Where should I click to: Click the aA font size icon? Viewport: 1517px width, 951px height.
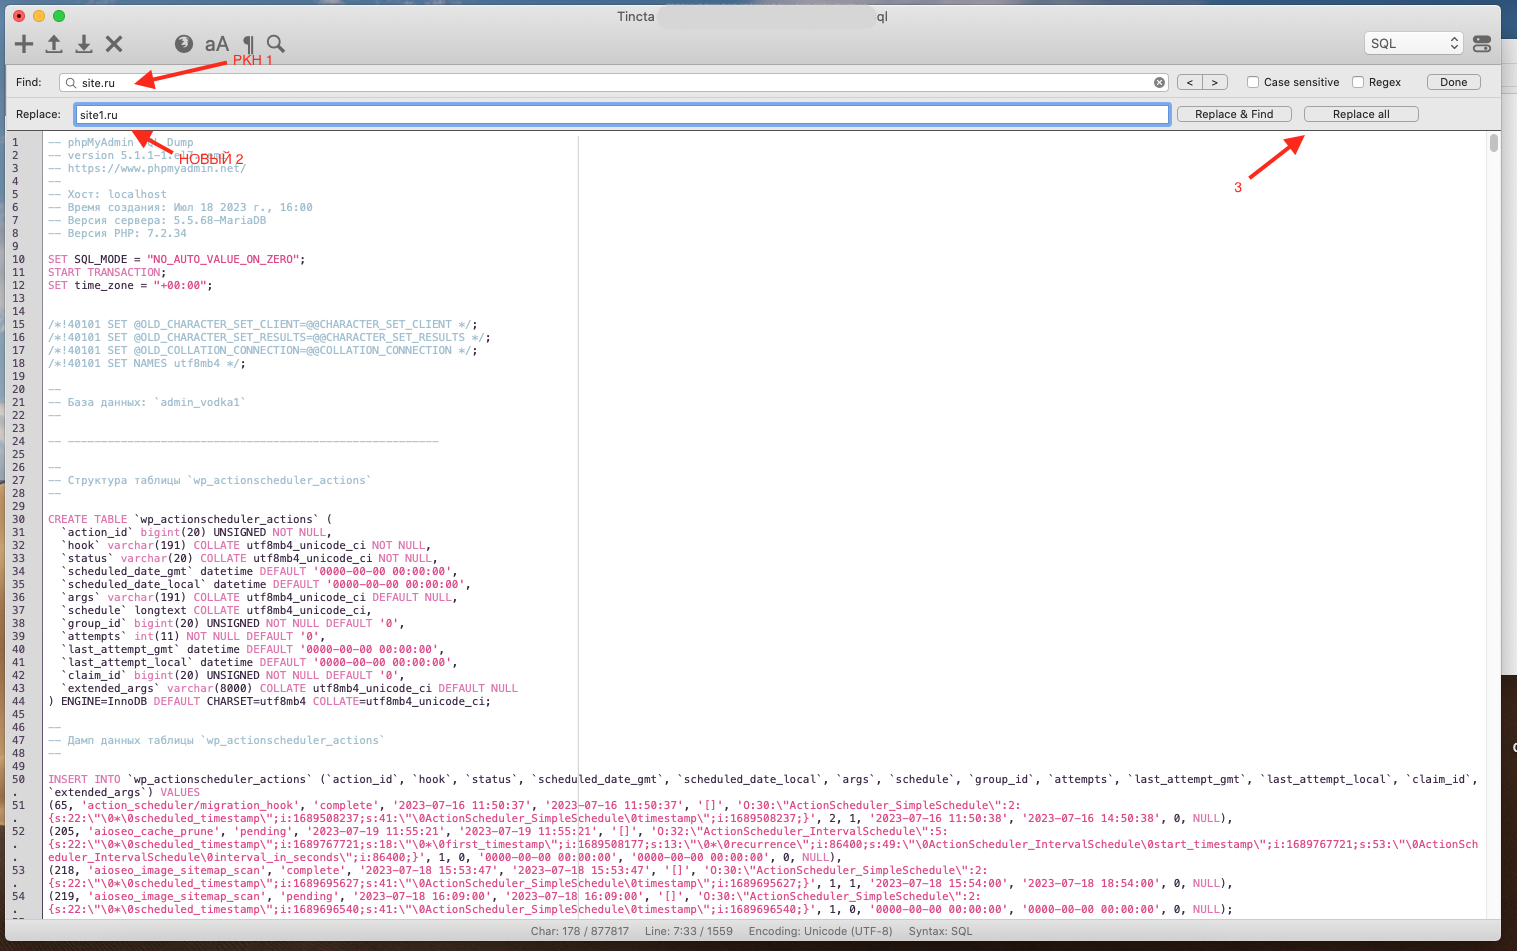pos(216,44)
